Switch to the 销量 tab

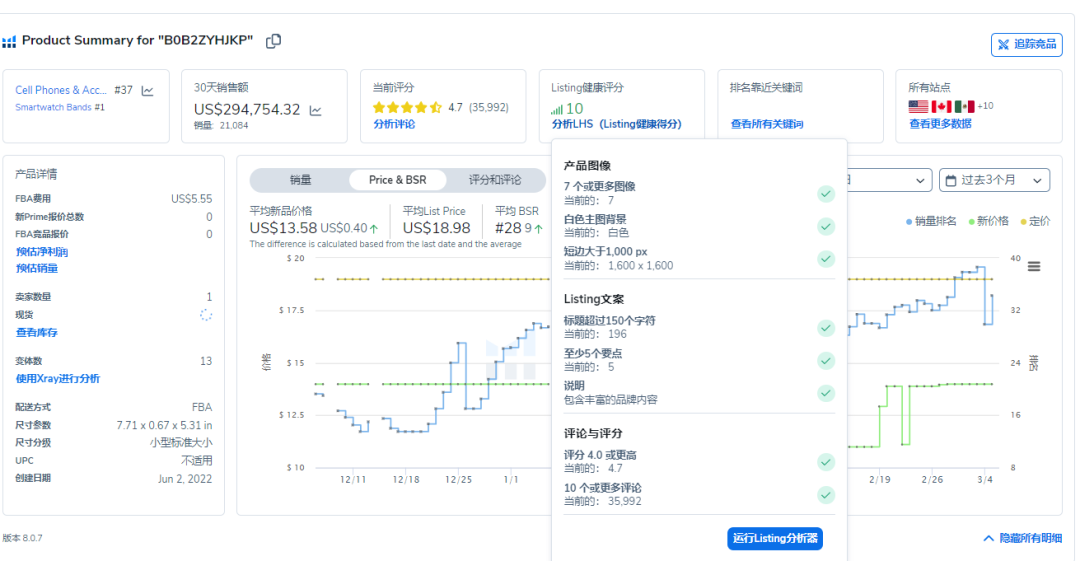pos(300,180)
